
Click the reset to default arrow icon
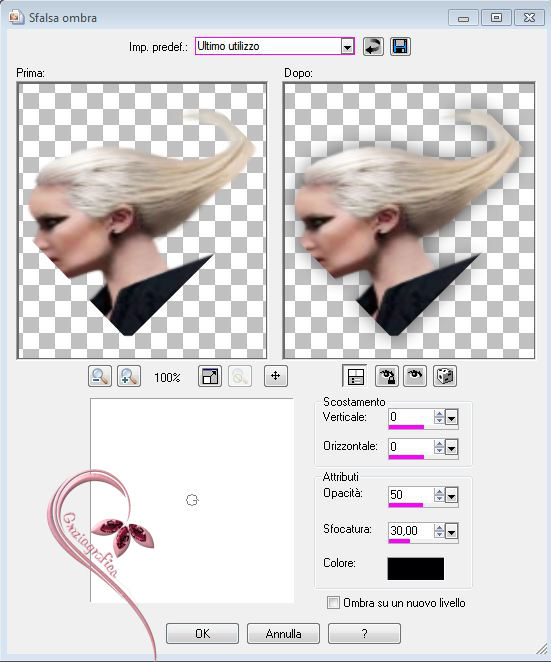tap(373, 46)
